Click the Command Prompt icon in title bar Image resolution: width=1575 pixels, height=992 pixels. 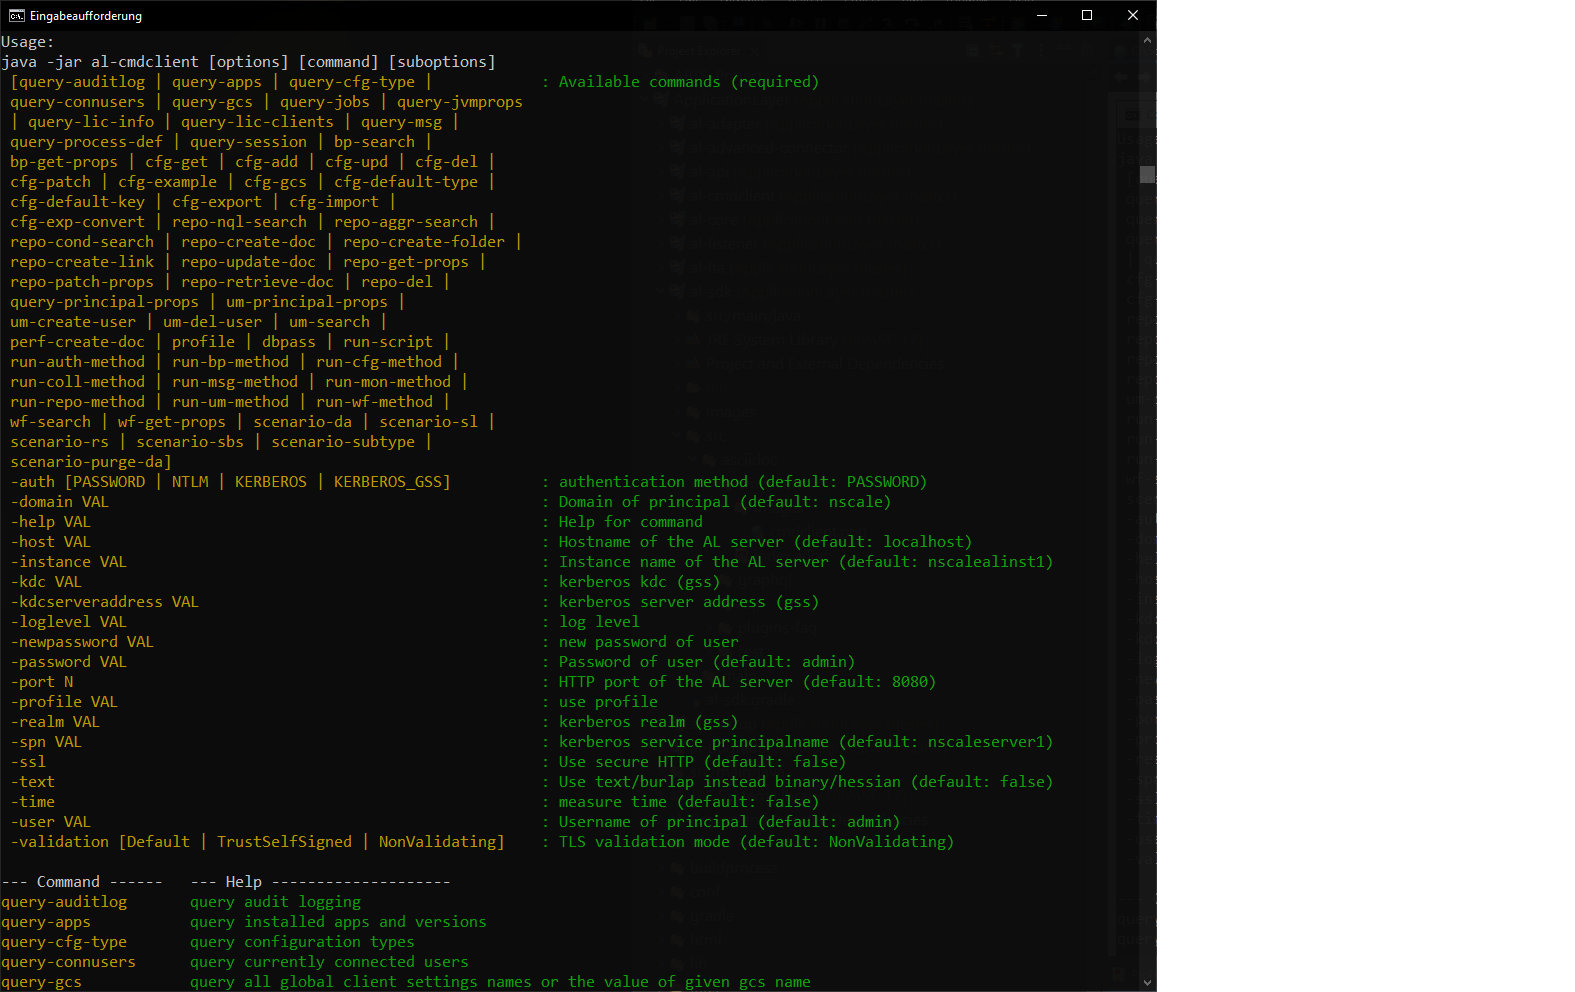click(16, 15)
